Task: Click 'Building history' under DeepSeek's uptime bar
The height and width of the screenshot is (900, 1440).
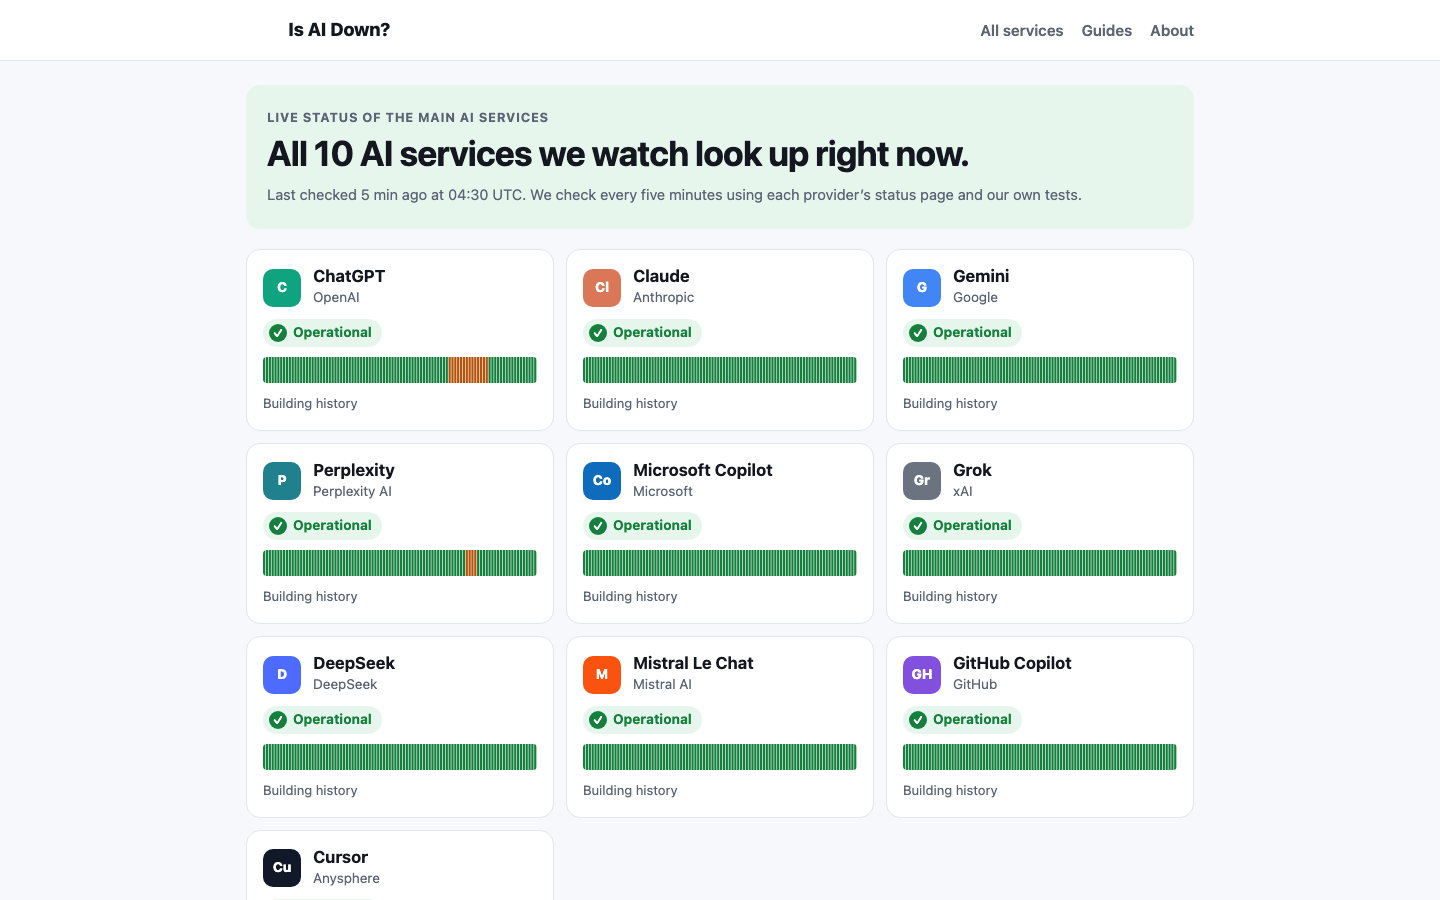Action: click(x=310, y=791)
